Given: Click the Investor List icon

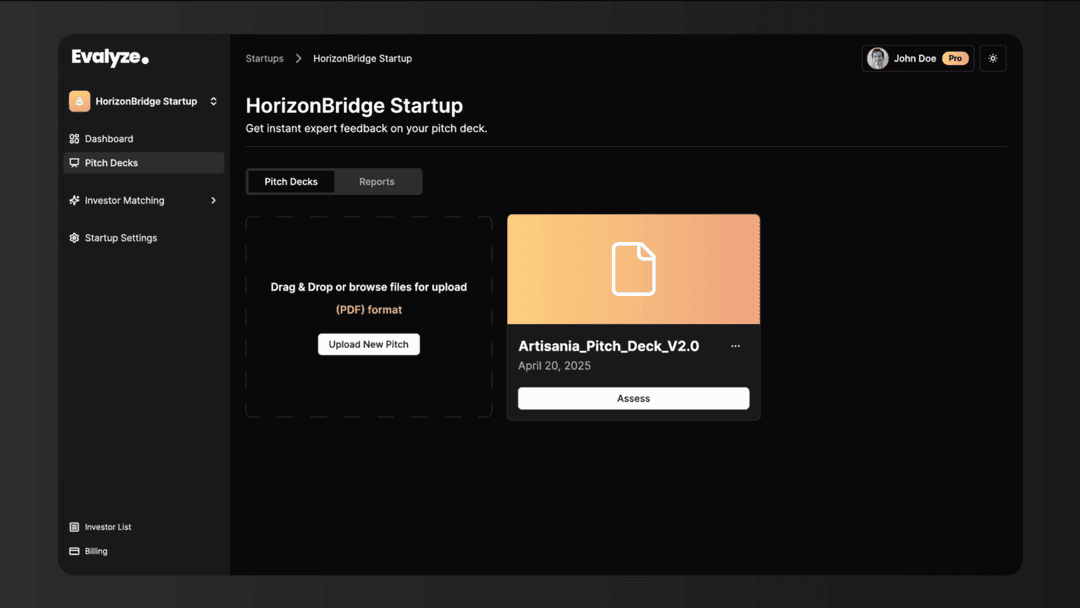Looking at the screenshot, I should (x=74, y=527).
